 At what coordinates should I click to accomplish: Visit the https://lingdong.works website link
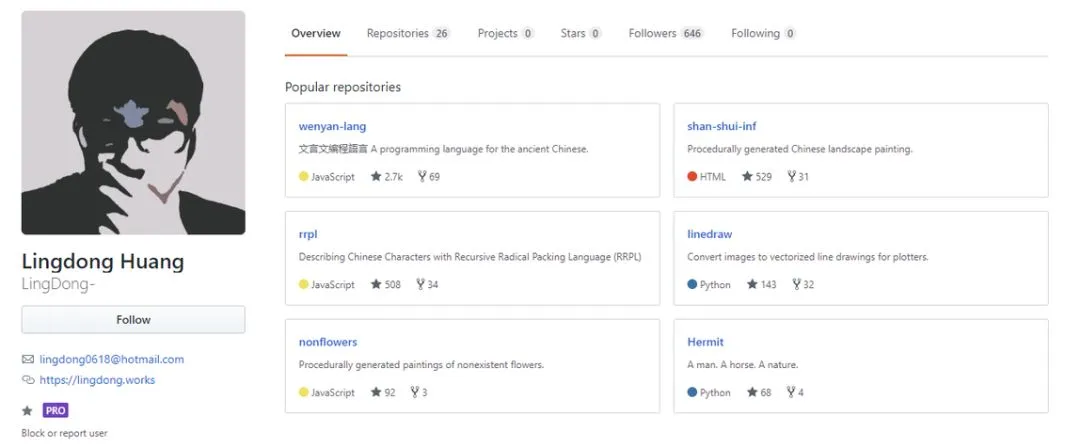[97, 380]
